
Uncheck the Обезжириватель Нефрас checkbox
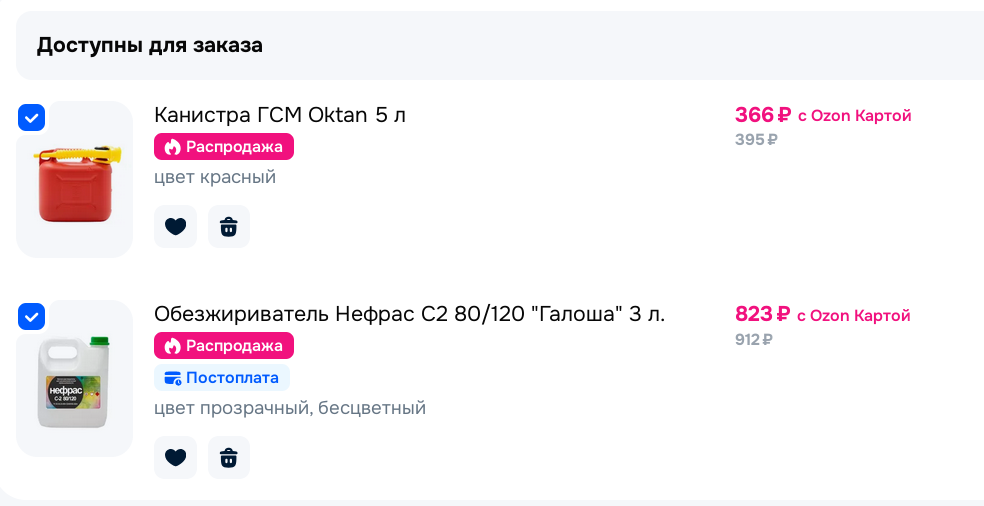[32, 317]
